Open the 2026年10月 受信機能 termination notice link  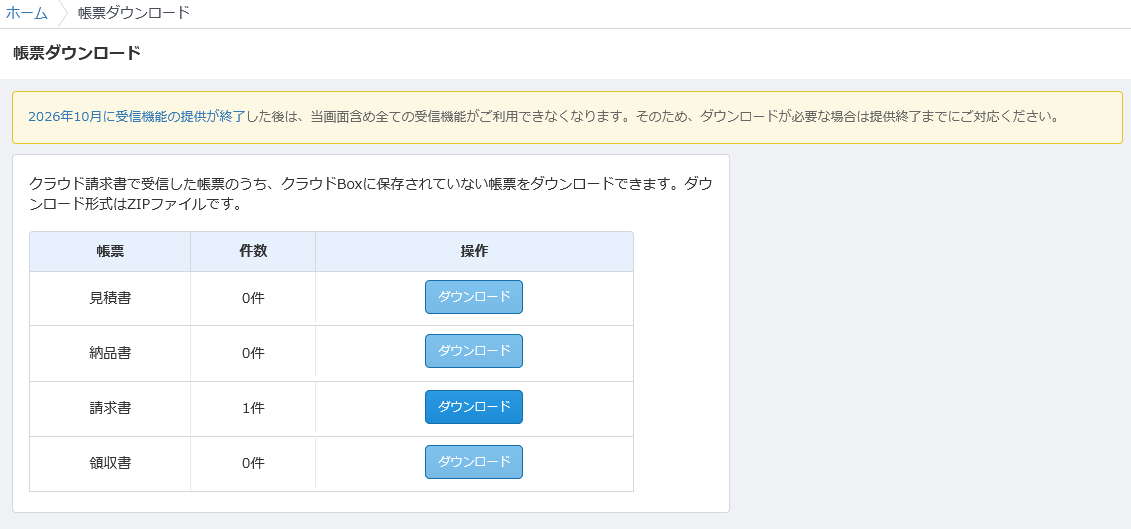[136, 116]
